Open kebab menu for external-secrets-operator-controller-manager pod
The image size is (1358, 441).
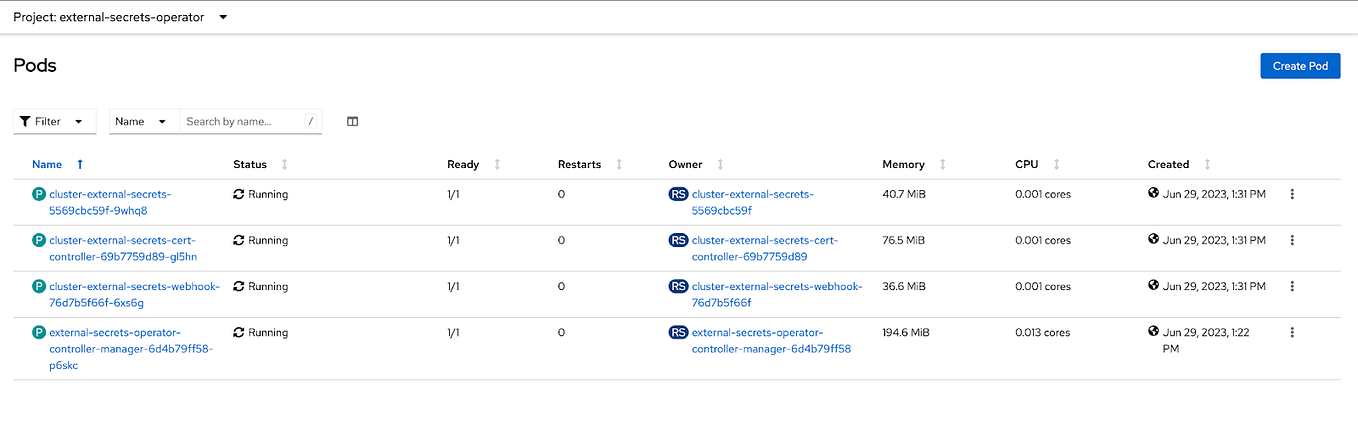pos(1292,332)
